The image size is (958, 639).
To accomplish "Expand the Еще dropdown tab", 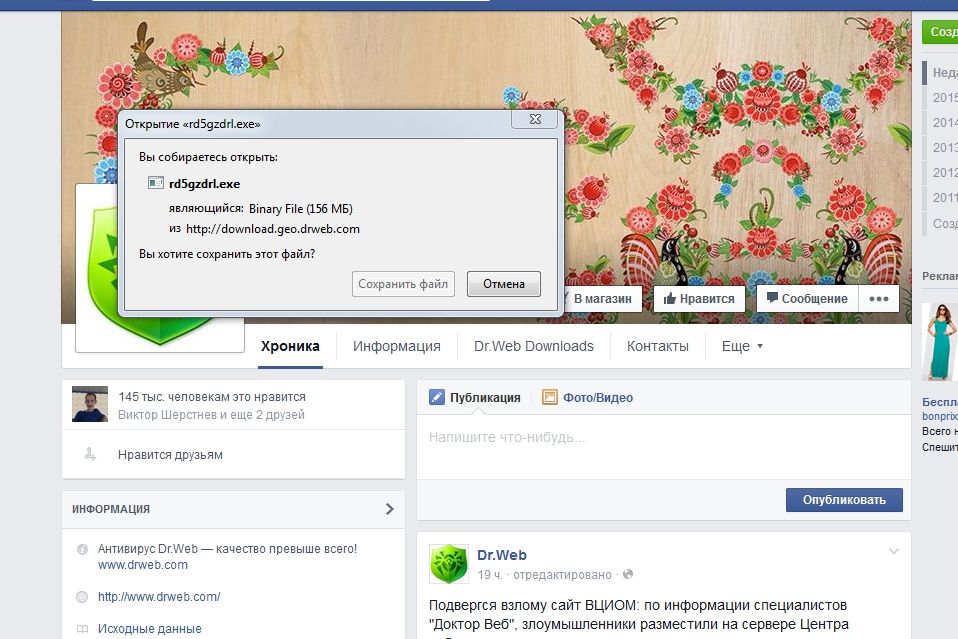I will 742,346.
